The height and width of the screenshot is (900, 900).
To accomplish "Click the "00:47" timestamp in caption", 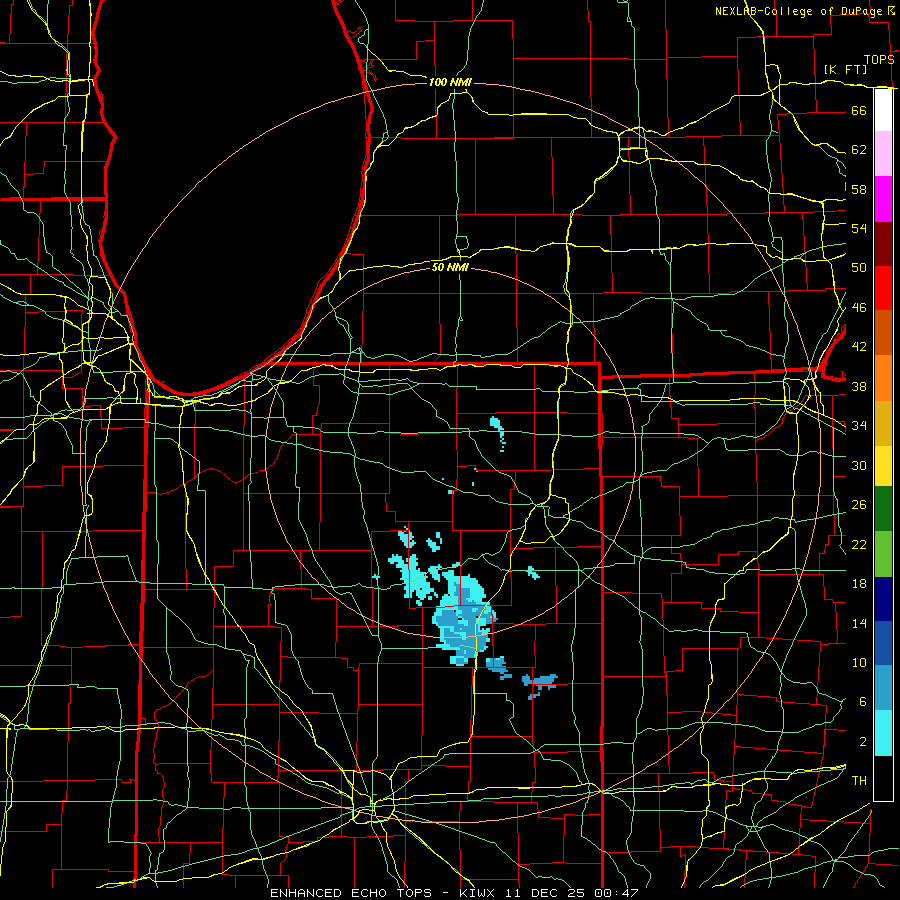I will tap(616, 893).
